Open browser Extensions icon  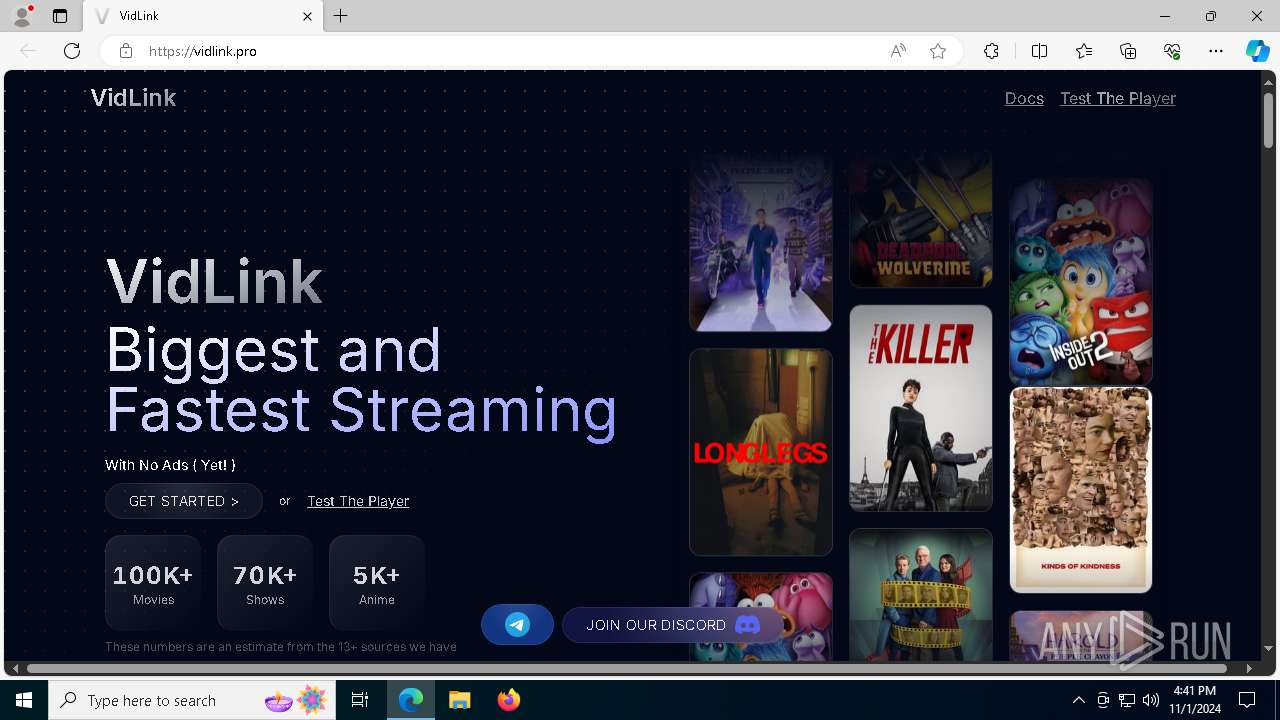pyautogui.click(x=991, y=51)
